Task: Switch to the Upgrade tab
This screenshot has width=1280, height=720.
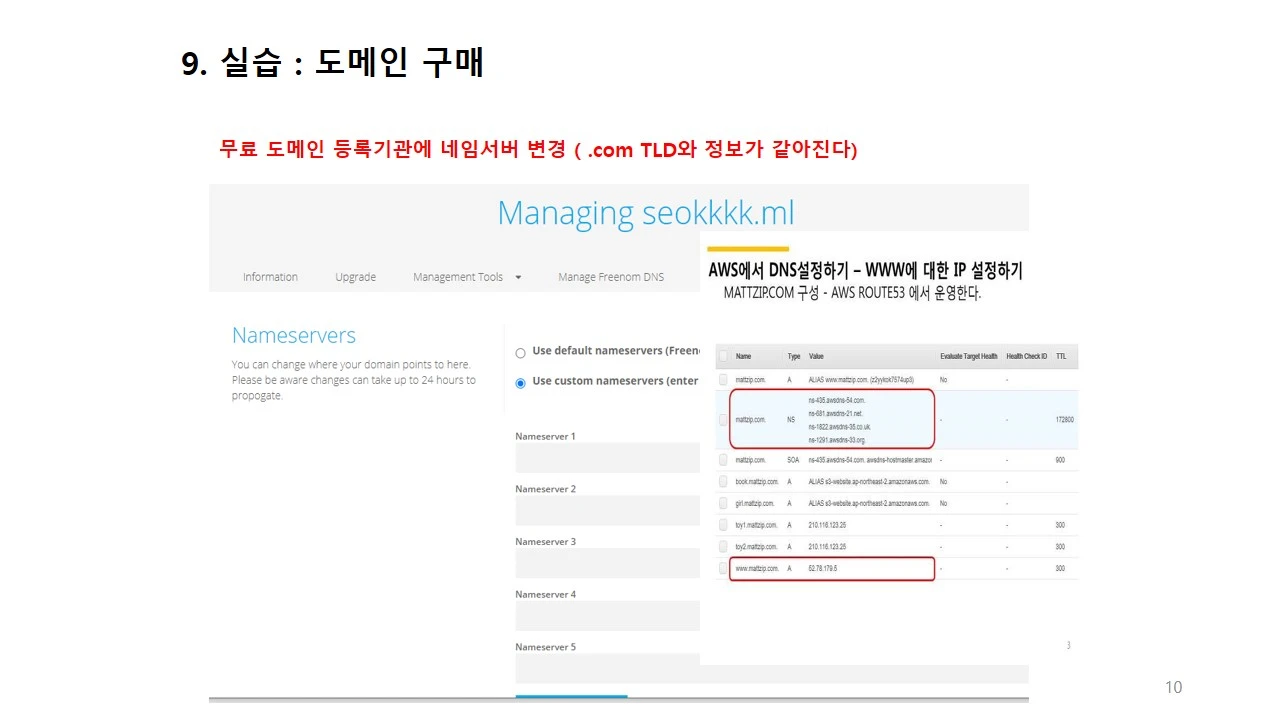Action: tap(355, 277)
